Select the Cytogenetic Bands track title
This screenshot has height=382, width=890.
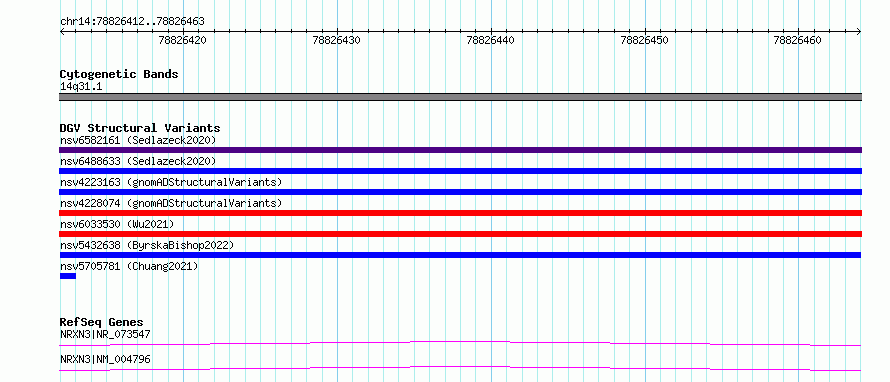pos(119,74)
